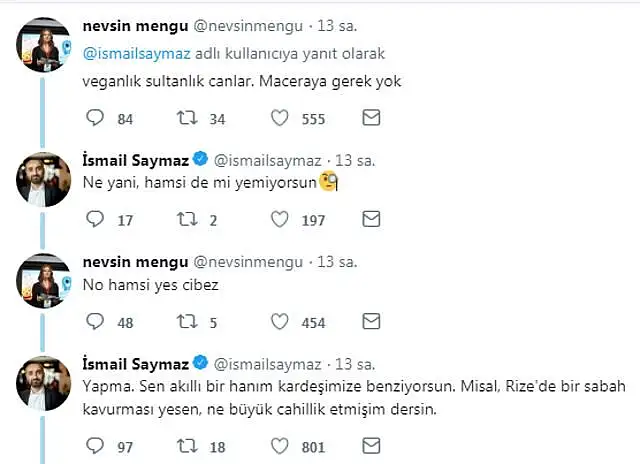Image resolution: width=640 pixels, height=464 pixels.
Task: Click İsmail Saymaz's avatar on last tweet
Action: pyautogui.click(x=41, y=383)
